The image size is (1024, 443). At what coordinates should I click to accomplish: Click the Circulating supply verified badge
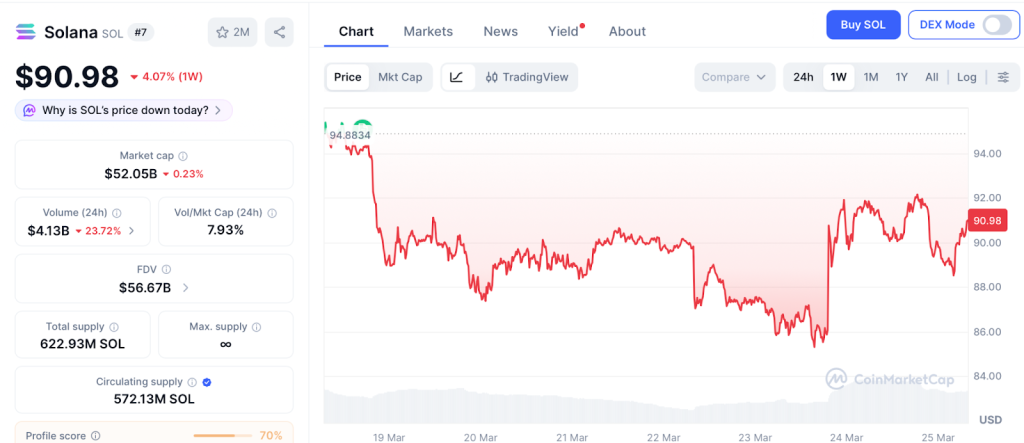point(207,382)
